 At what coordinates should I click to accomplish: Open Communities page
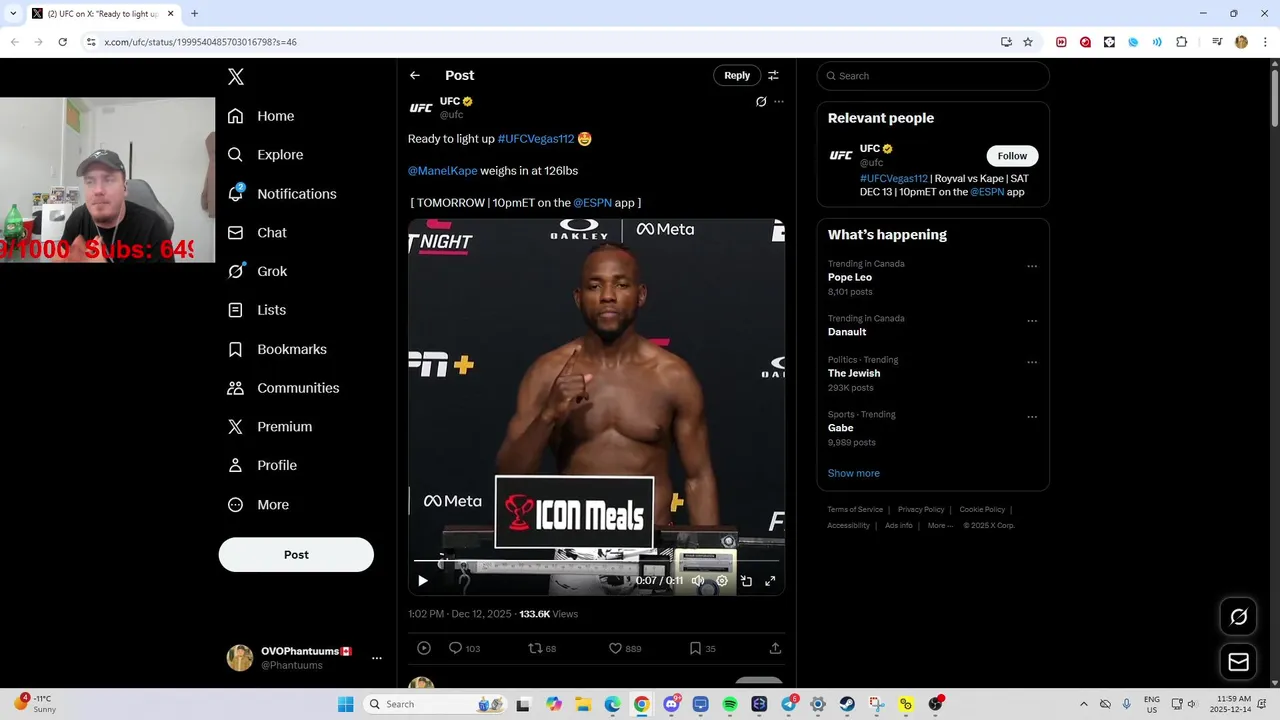(x=283, y=388)
